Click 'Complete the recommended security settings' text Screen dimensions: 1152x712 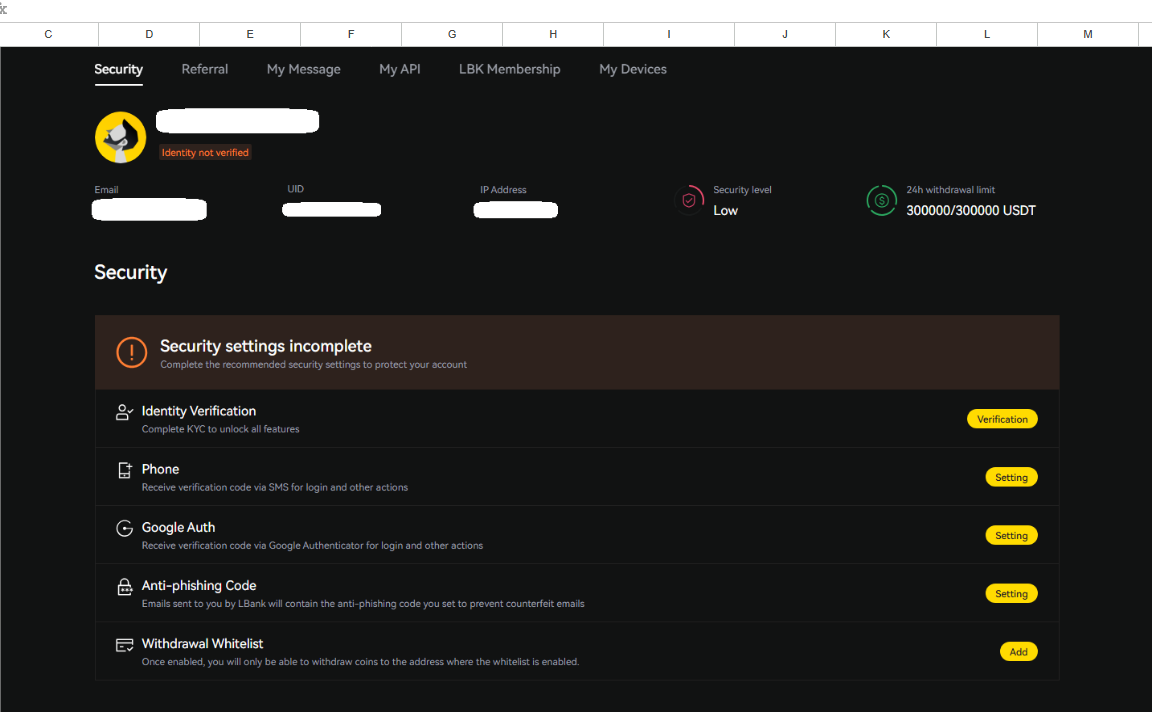pyautogui.click(x=314, y=364)
